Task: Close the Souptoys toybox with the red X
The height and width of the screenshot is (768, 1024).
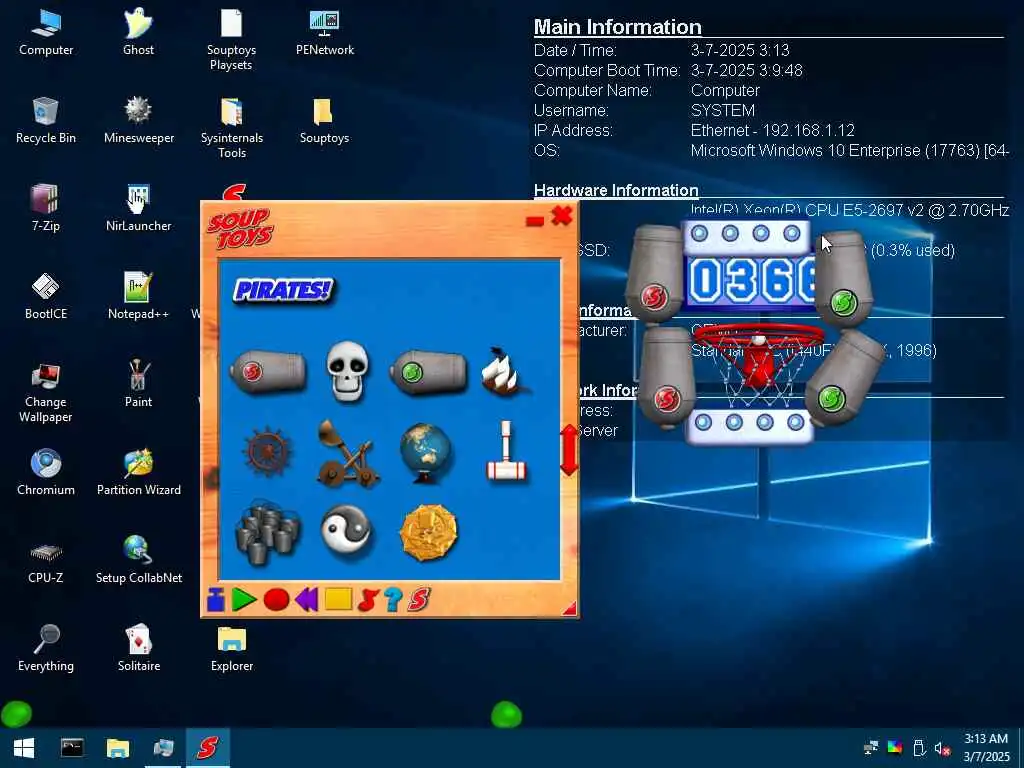Action: pyautogui.click(x=562, y=216)
